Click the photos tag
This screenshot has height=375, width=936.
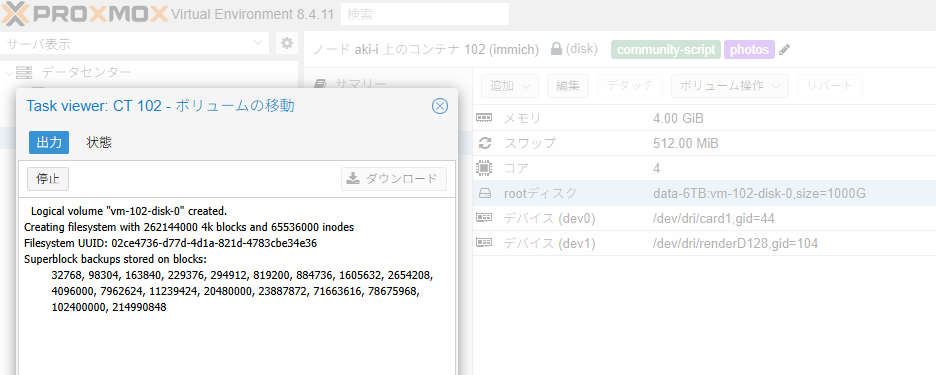point(749,50)
